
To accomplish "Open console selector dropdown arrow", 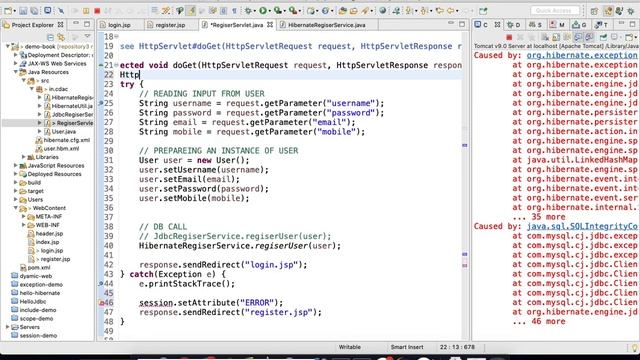I will click(x=620, y=37).
